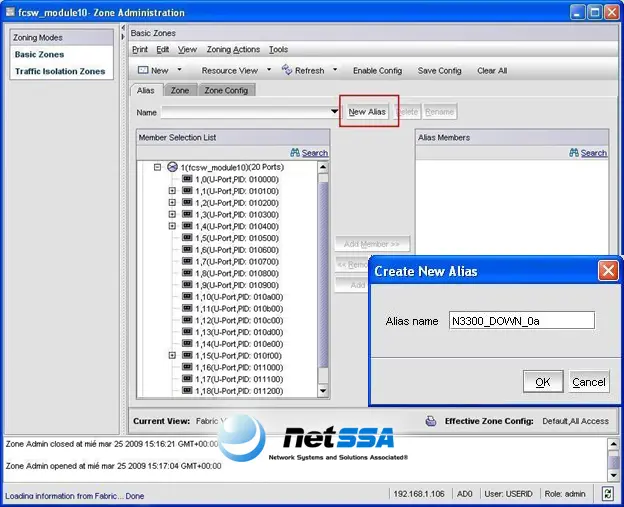Screen dimensions: 624x507
Task: Select Traffic Isolation Zones mode
Action: pos(60,71)
